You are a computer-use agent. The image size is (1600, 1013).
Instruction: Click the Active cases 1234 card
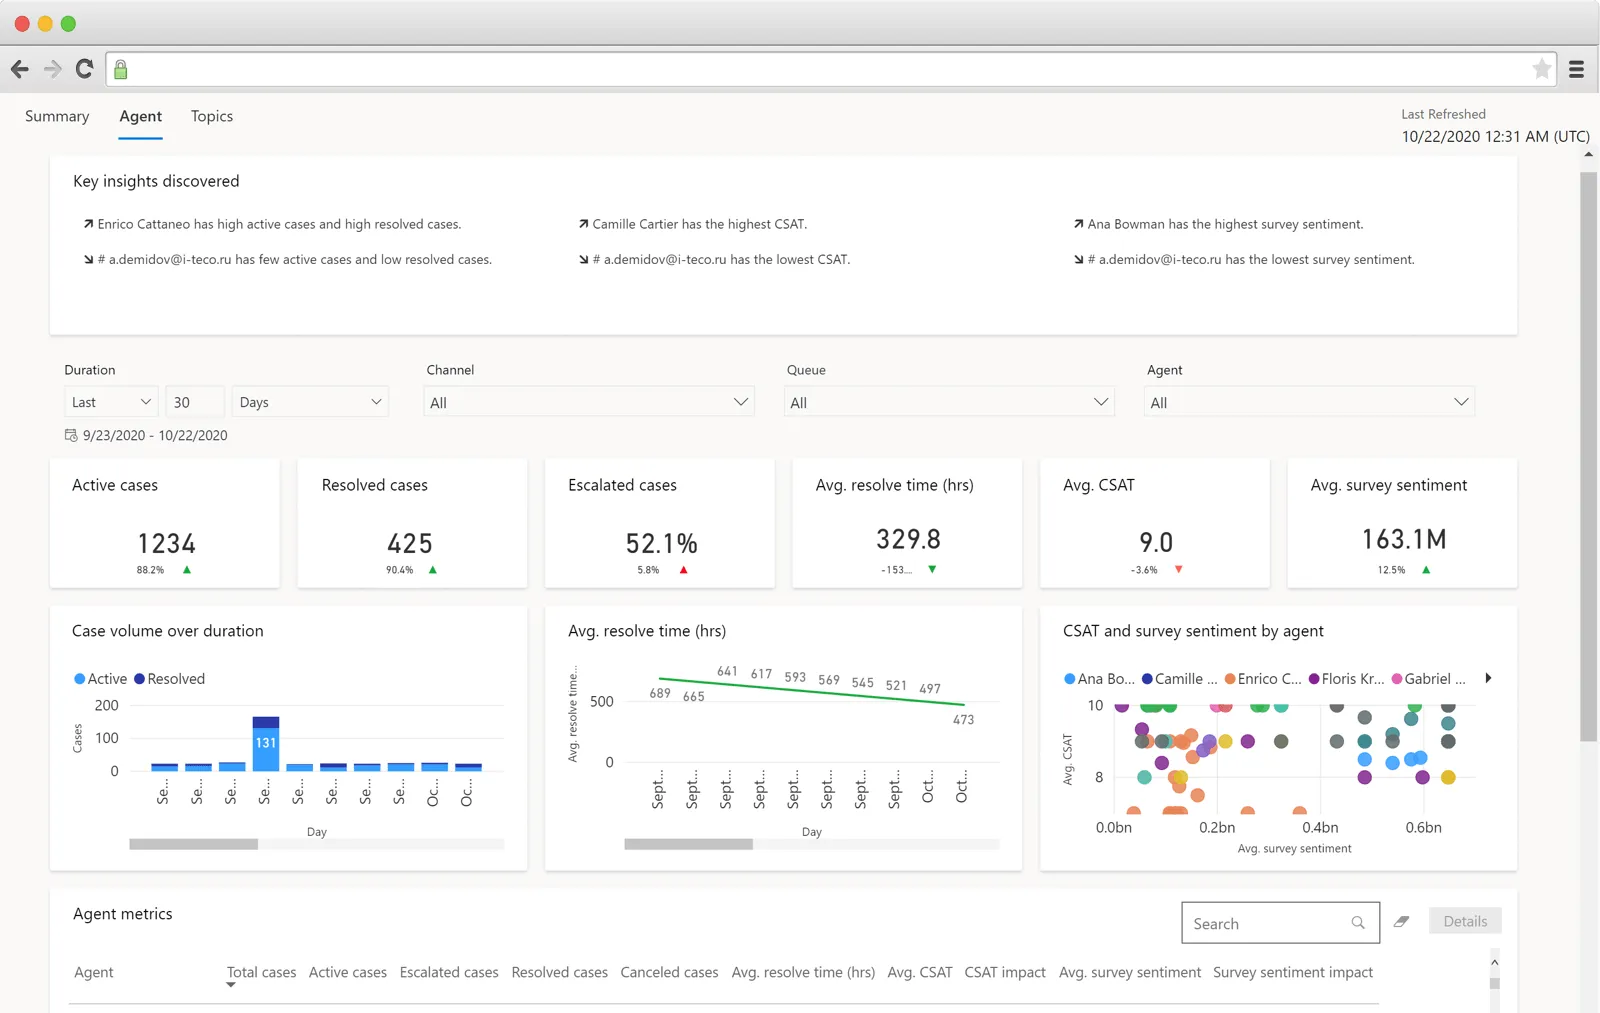[165, 523]
